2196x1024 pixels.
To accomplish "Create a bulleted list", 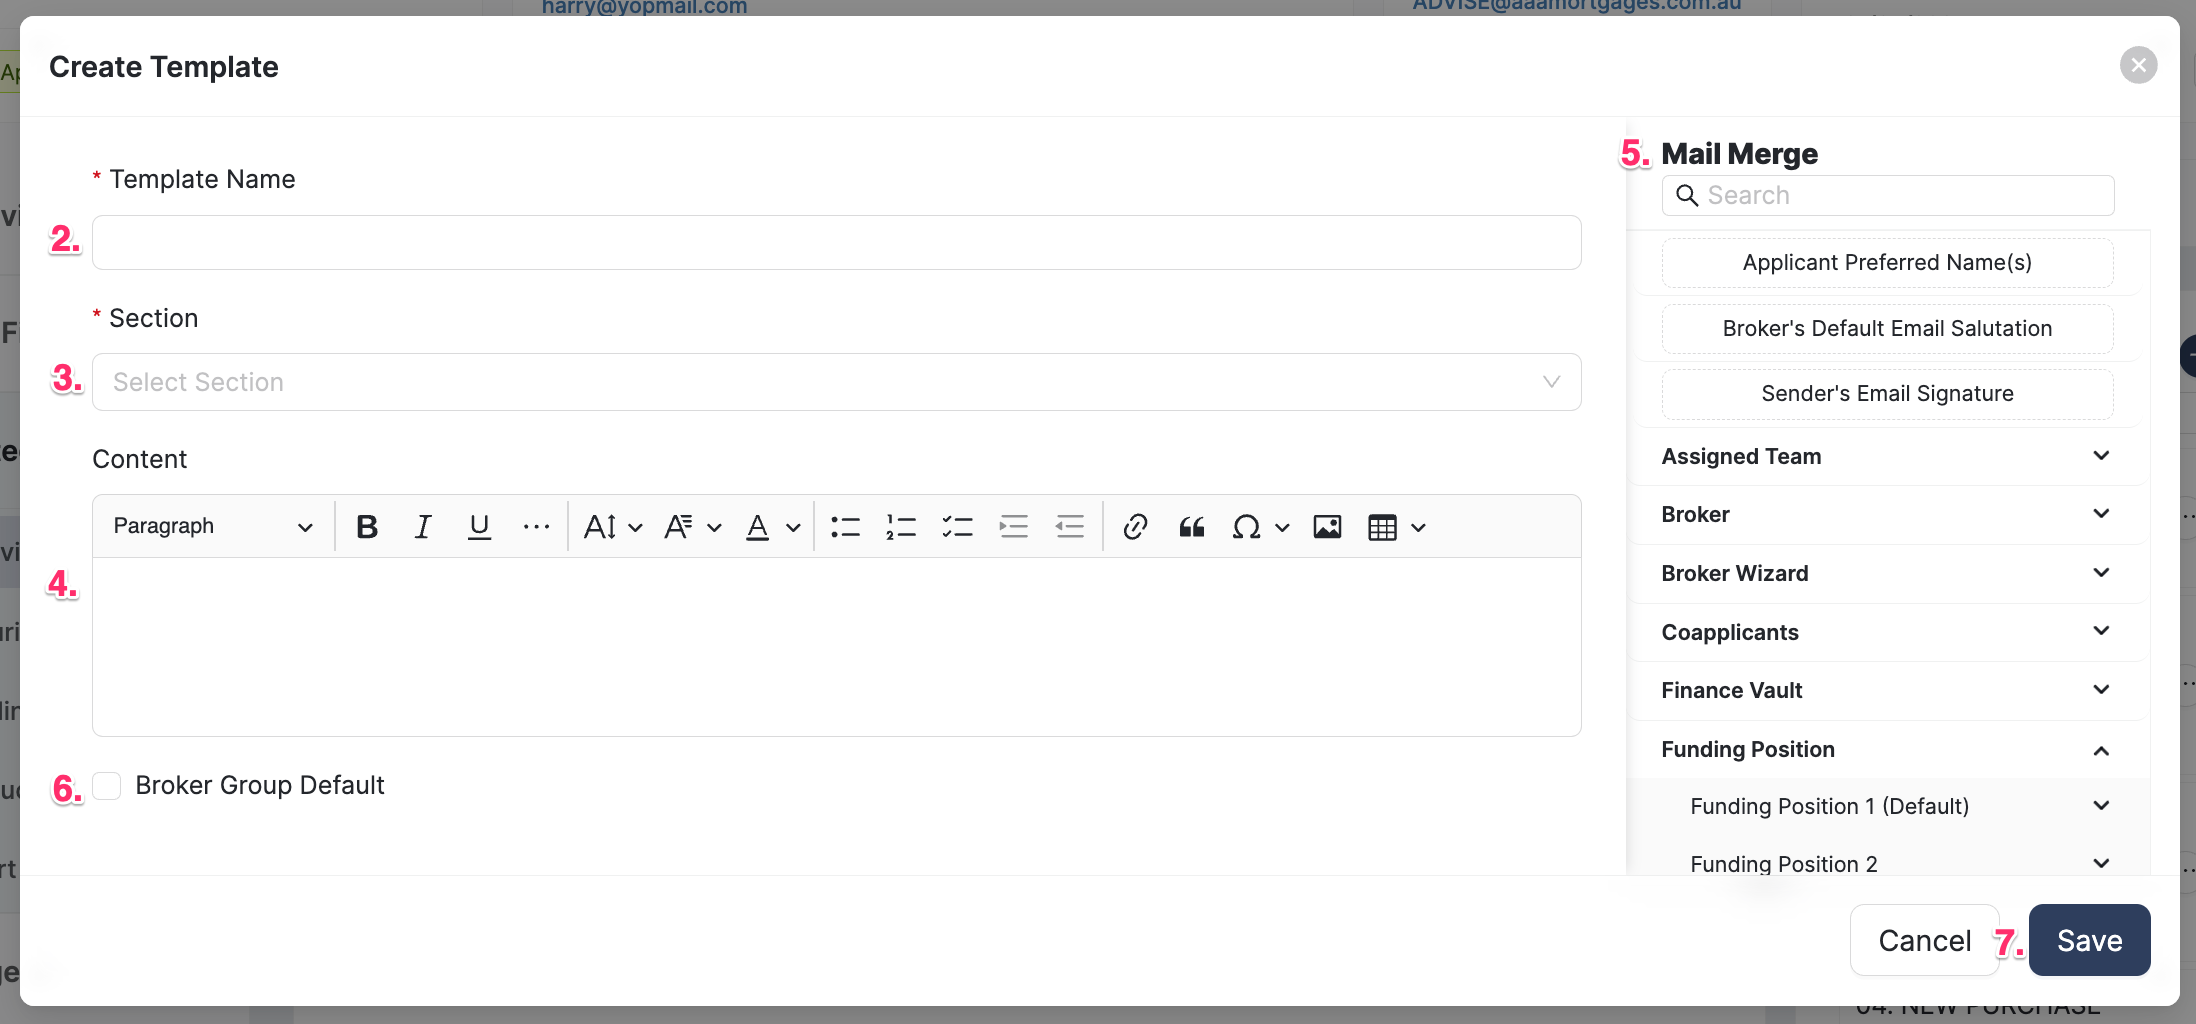I will (845, 527).
